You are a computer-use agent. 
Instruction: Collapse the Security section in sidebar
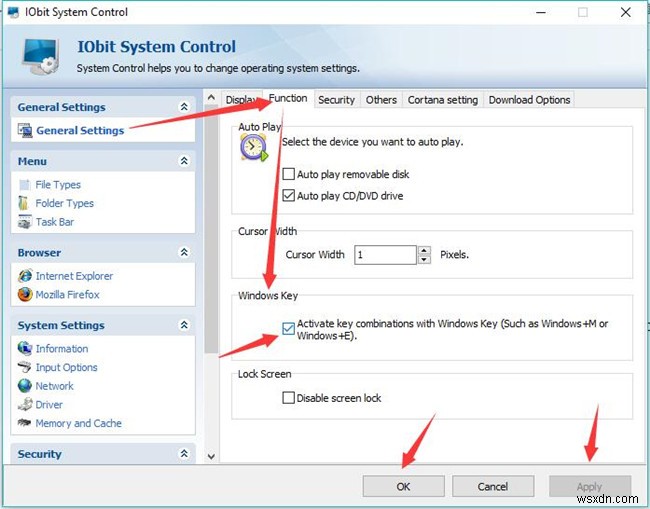[x=184, y=454]
